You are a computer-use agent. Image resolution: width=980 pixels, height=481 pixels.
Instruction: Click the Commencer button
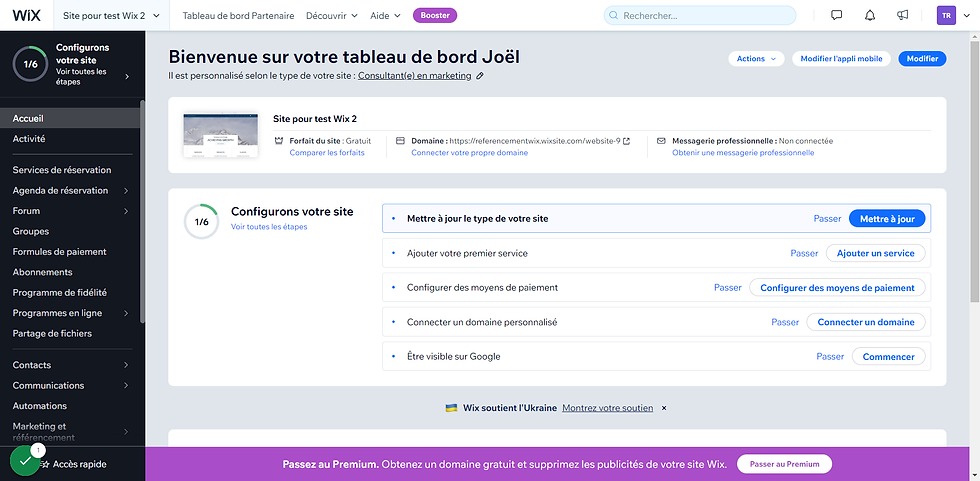coord(889,357)
